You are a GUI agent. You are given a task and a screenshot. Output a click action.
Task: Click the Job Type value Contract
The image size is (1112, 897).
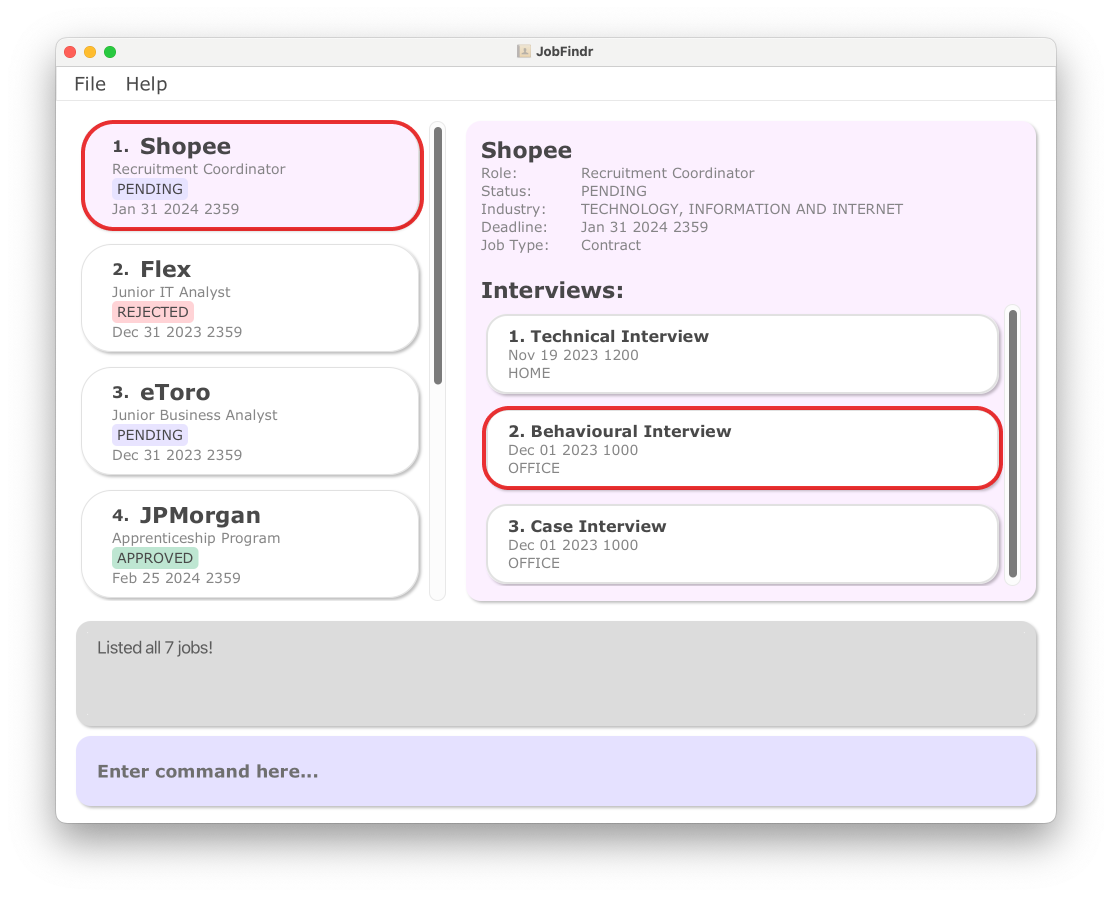pos(611,245)
